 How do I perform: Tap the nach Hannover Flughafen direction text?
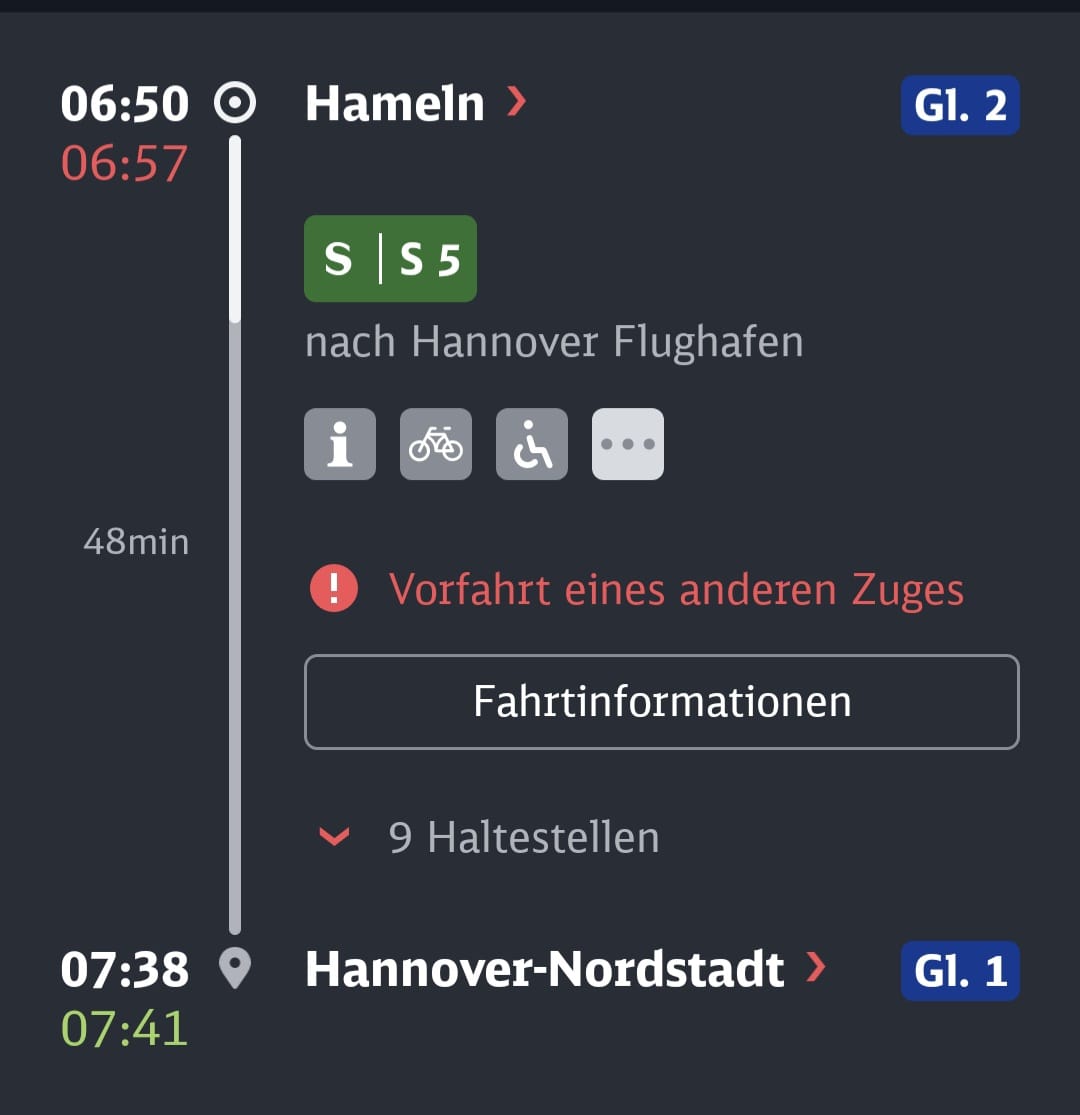554,342
